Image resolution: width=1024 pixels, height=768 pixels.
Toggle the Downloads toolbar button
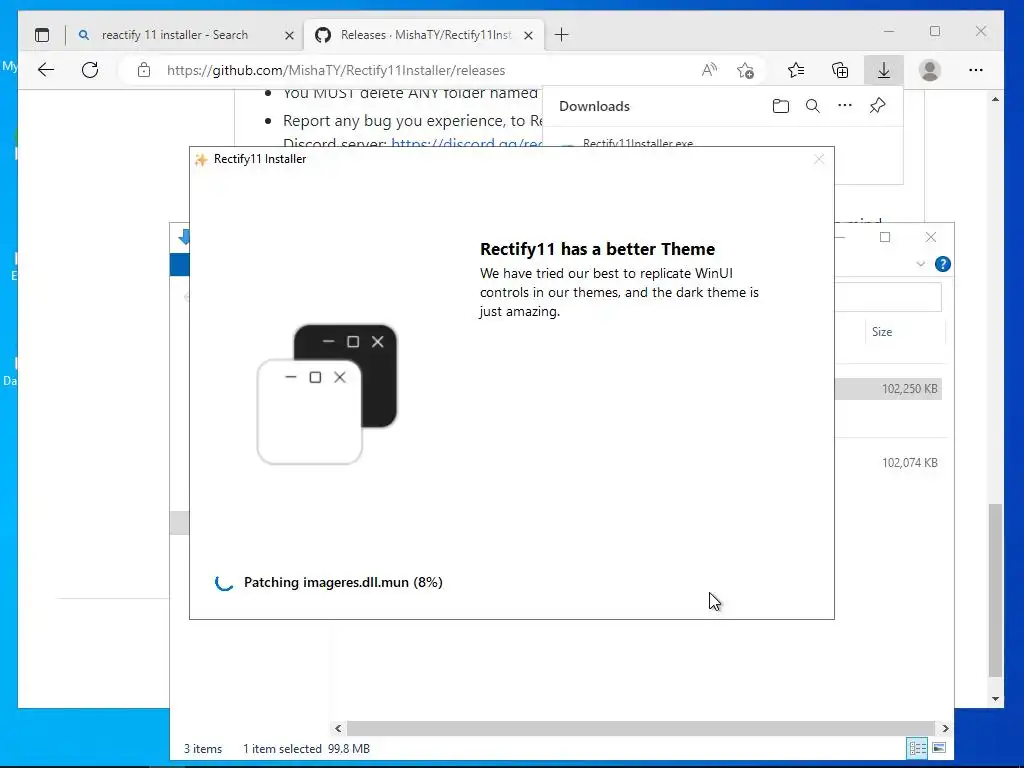coord(884,70)
